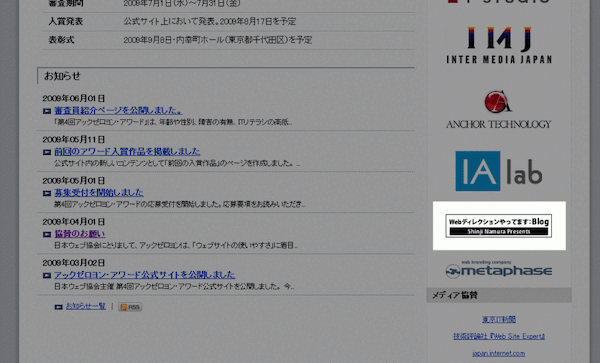Image resolution: width=600 pixels, height=363 pixels.
Task: Click arrow bullet beside 審査員紹介ページ news
Action: 47,111
